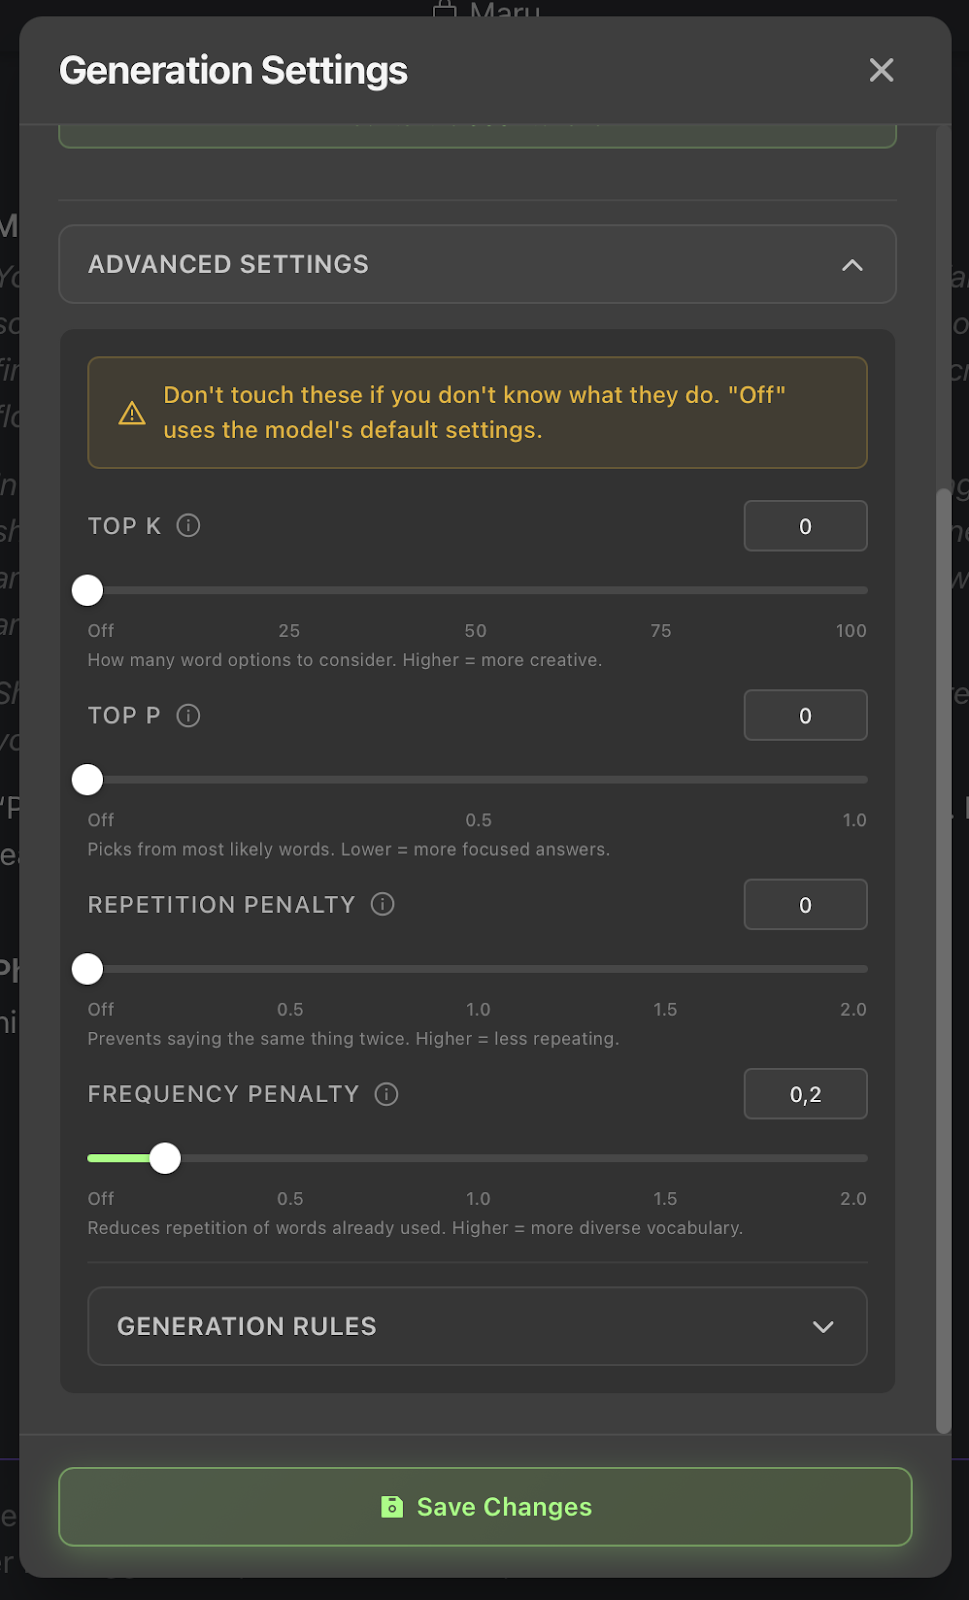Focus the Top P value field

click(805, 716)
